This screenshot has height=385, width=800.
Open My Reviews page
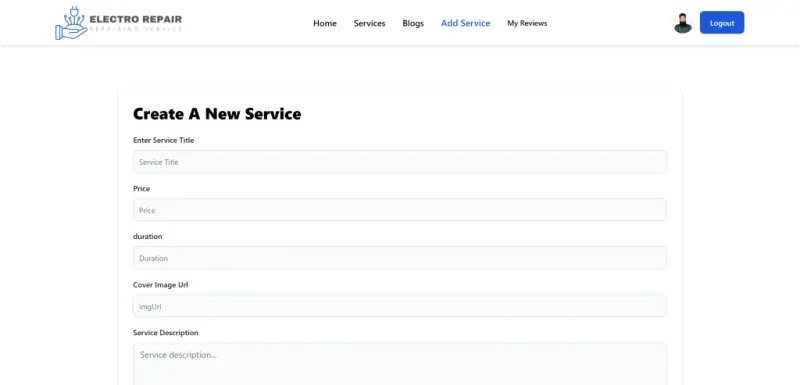(x=527, y=23)
